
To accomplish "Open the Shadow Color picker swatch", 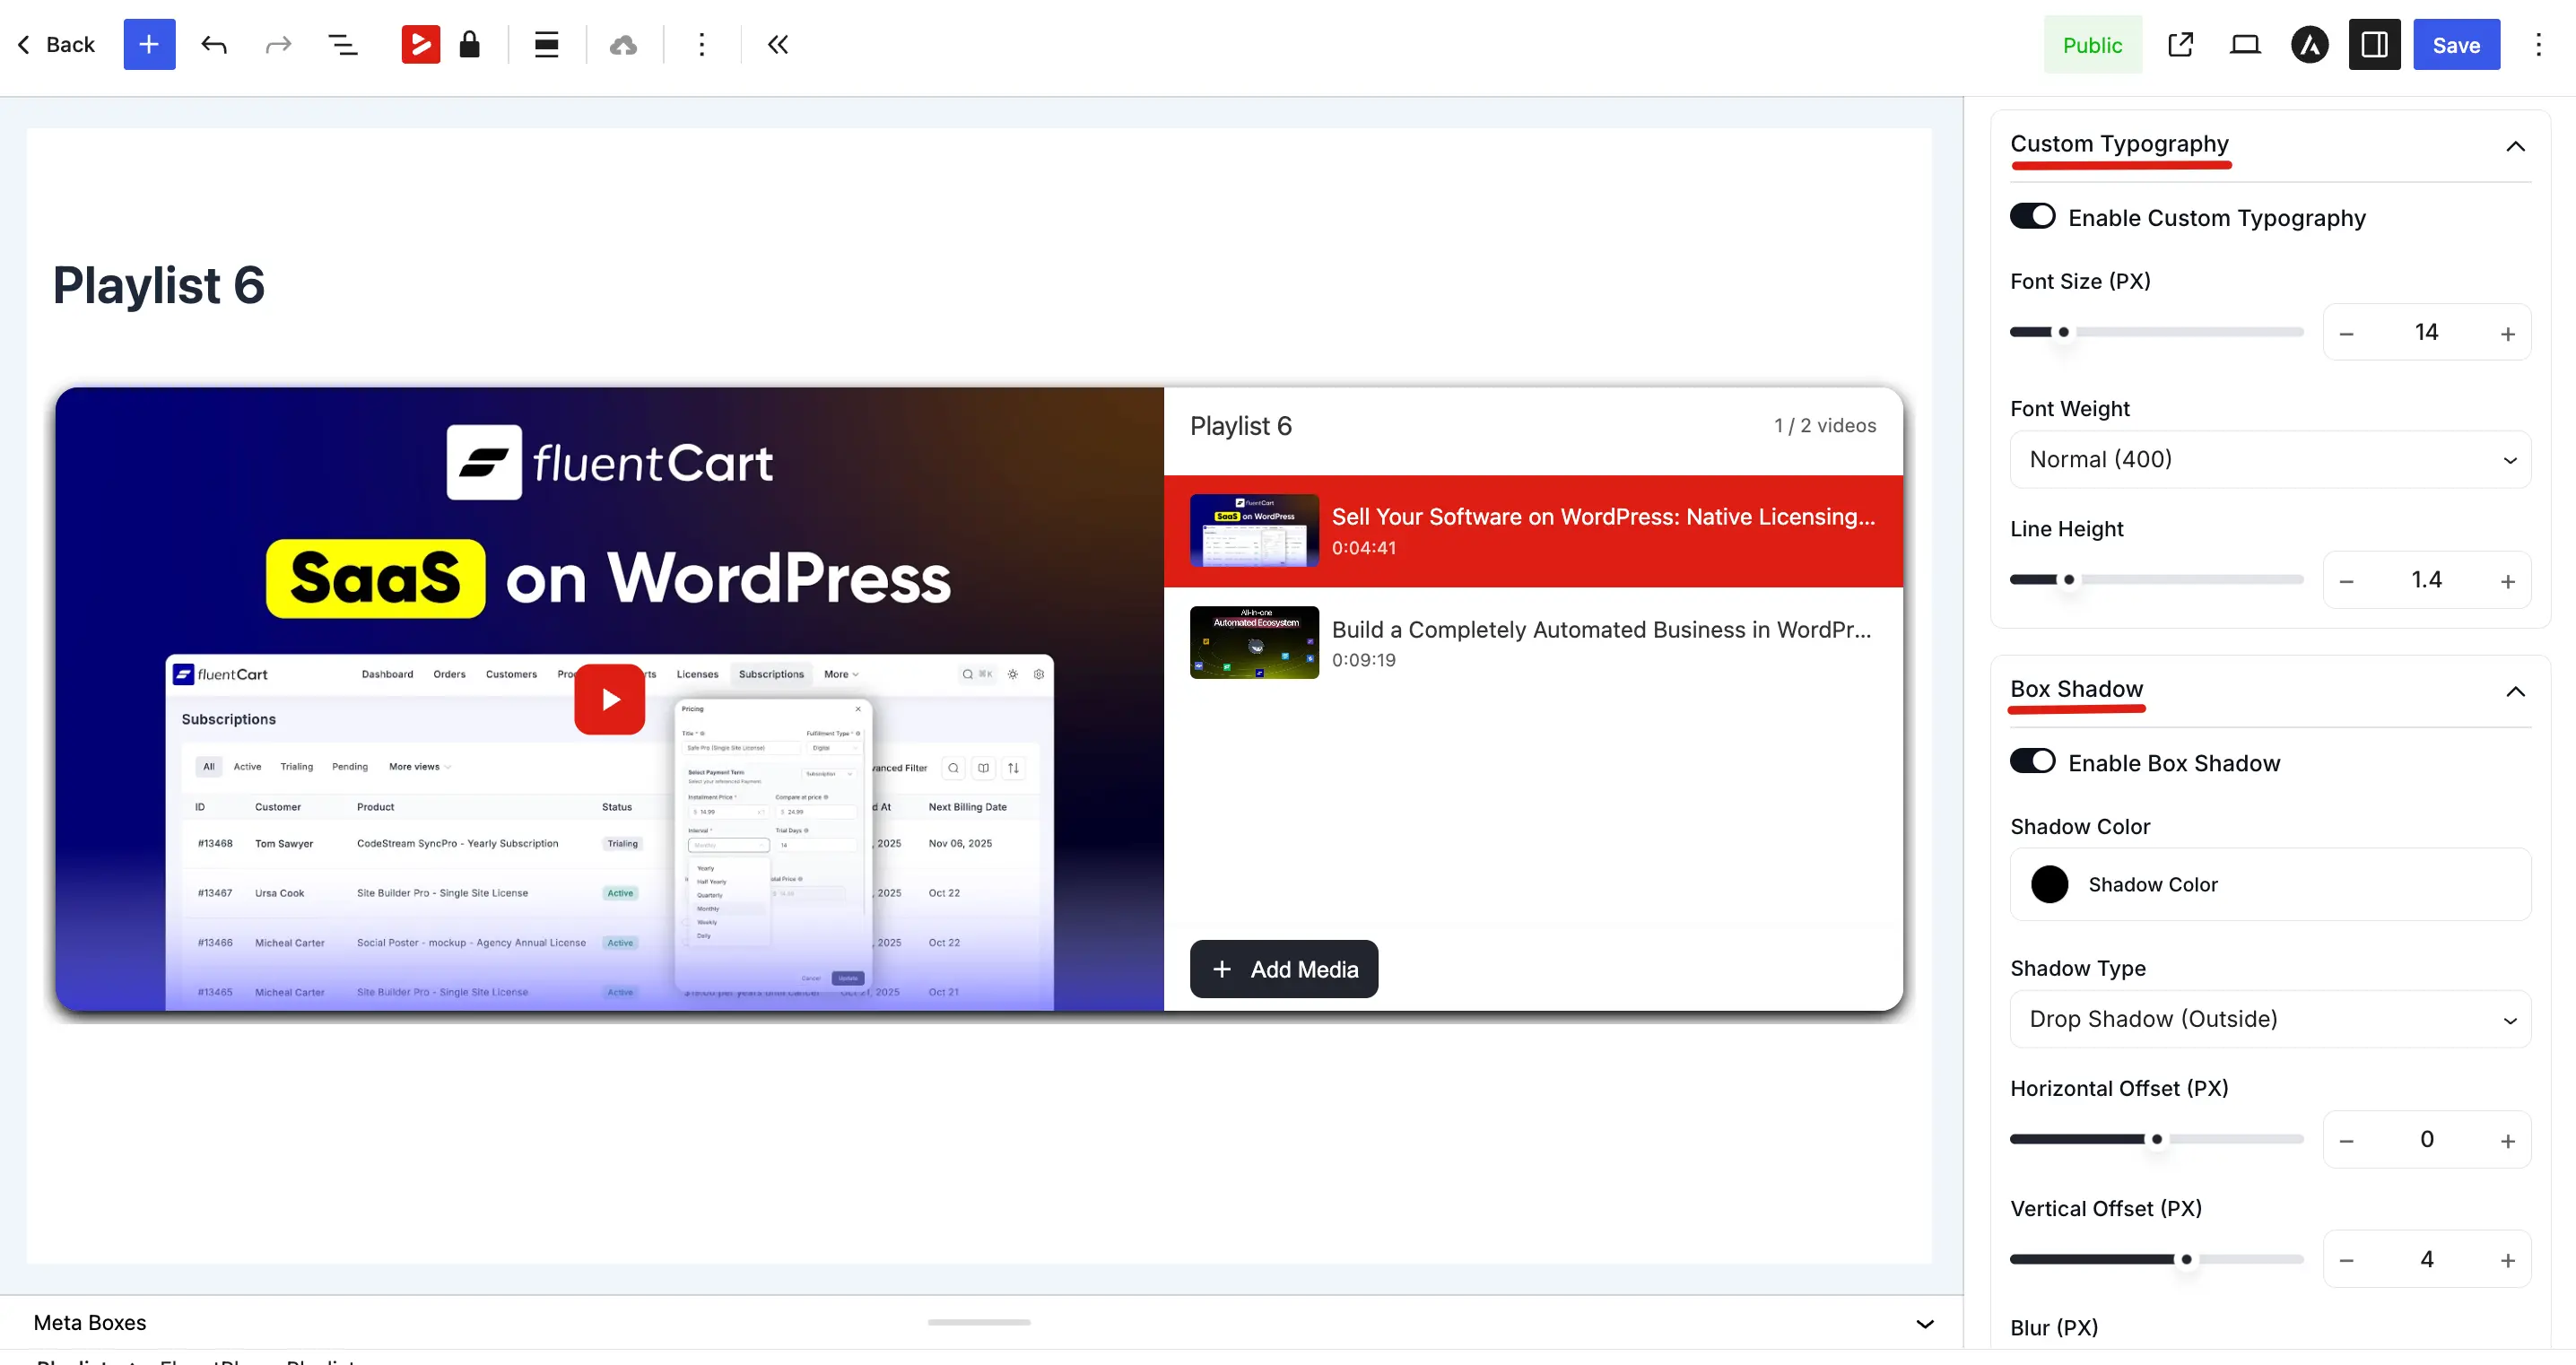I will point(2050,885).
